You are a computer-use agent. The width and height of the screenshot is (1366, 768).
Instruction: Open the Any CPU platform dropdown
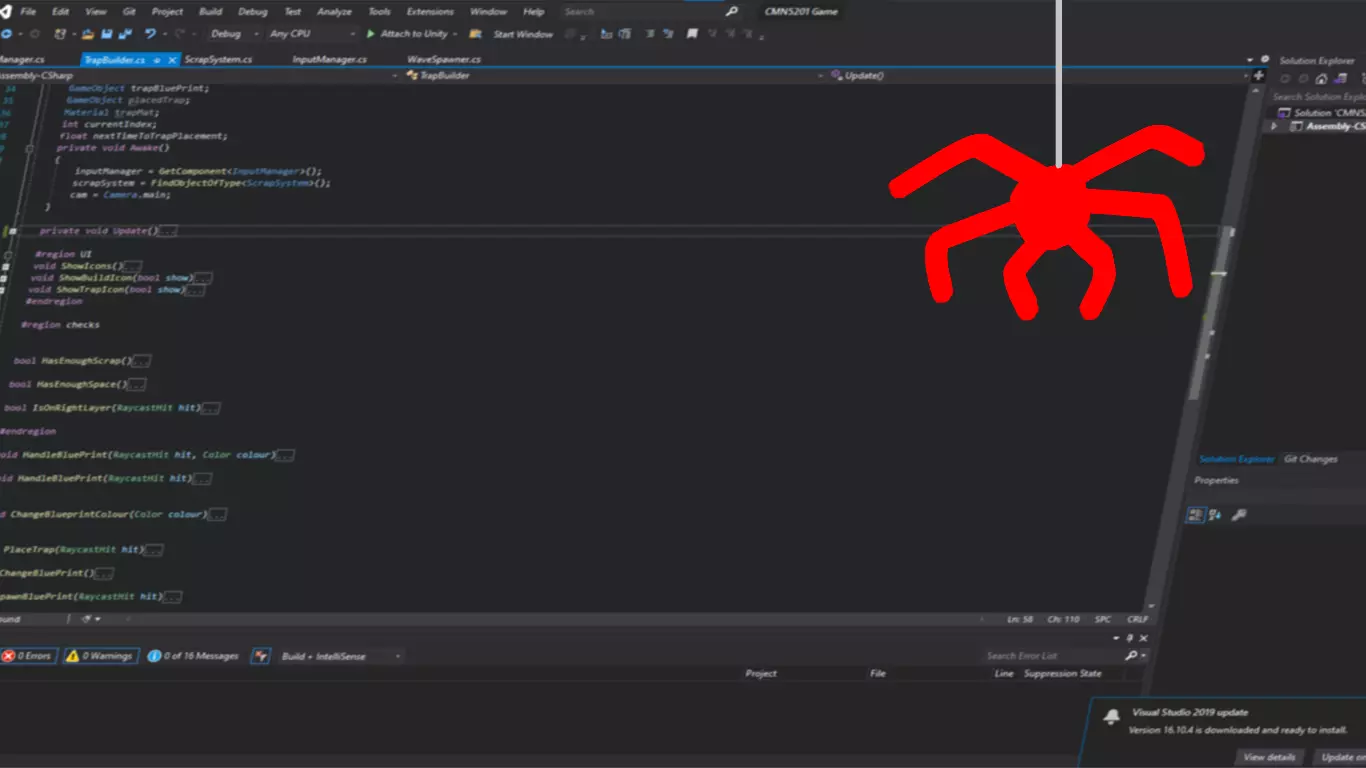(x=355, y=33)
